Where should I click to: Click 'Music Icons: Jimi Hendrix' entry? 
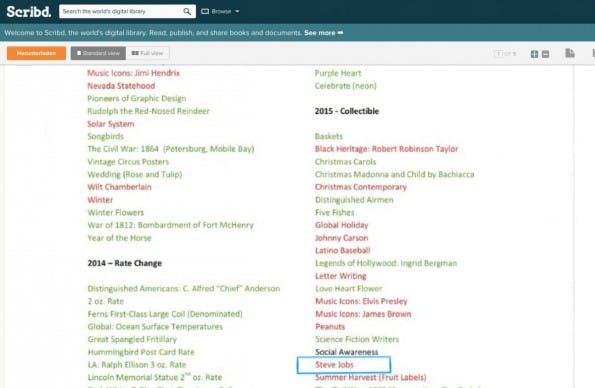click(134, 73)
